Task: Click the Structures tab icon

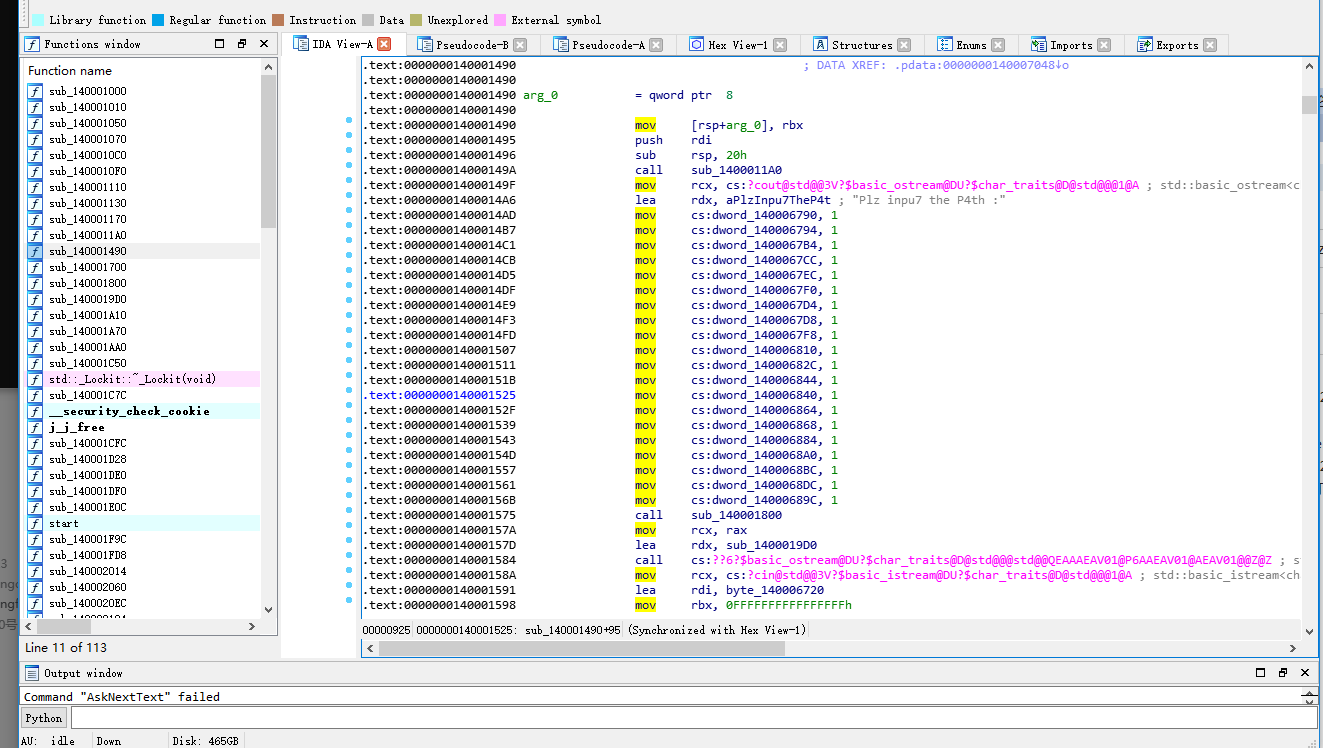Action: 820,45
